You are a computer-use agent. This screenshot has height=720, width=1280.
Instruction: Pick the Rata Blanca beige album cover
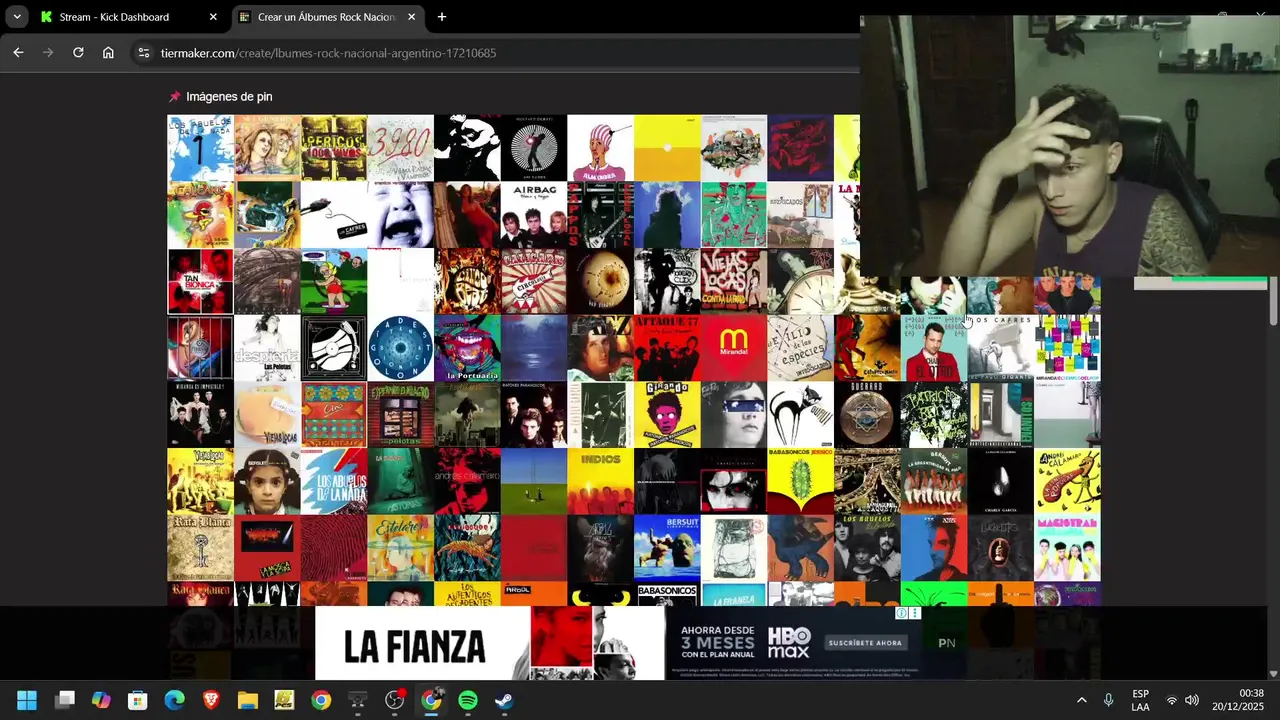point(200,548)
